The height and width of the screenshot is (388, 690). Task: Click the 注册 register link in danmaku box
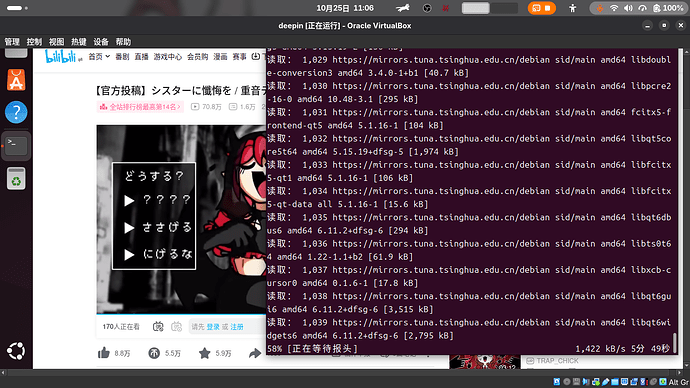[x=237, y=327]
